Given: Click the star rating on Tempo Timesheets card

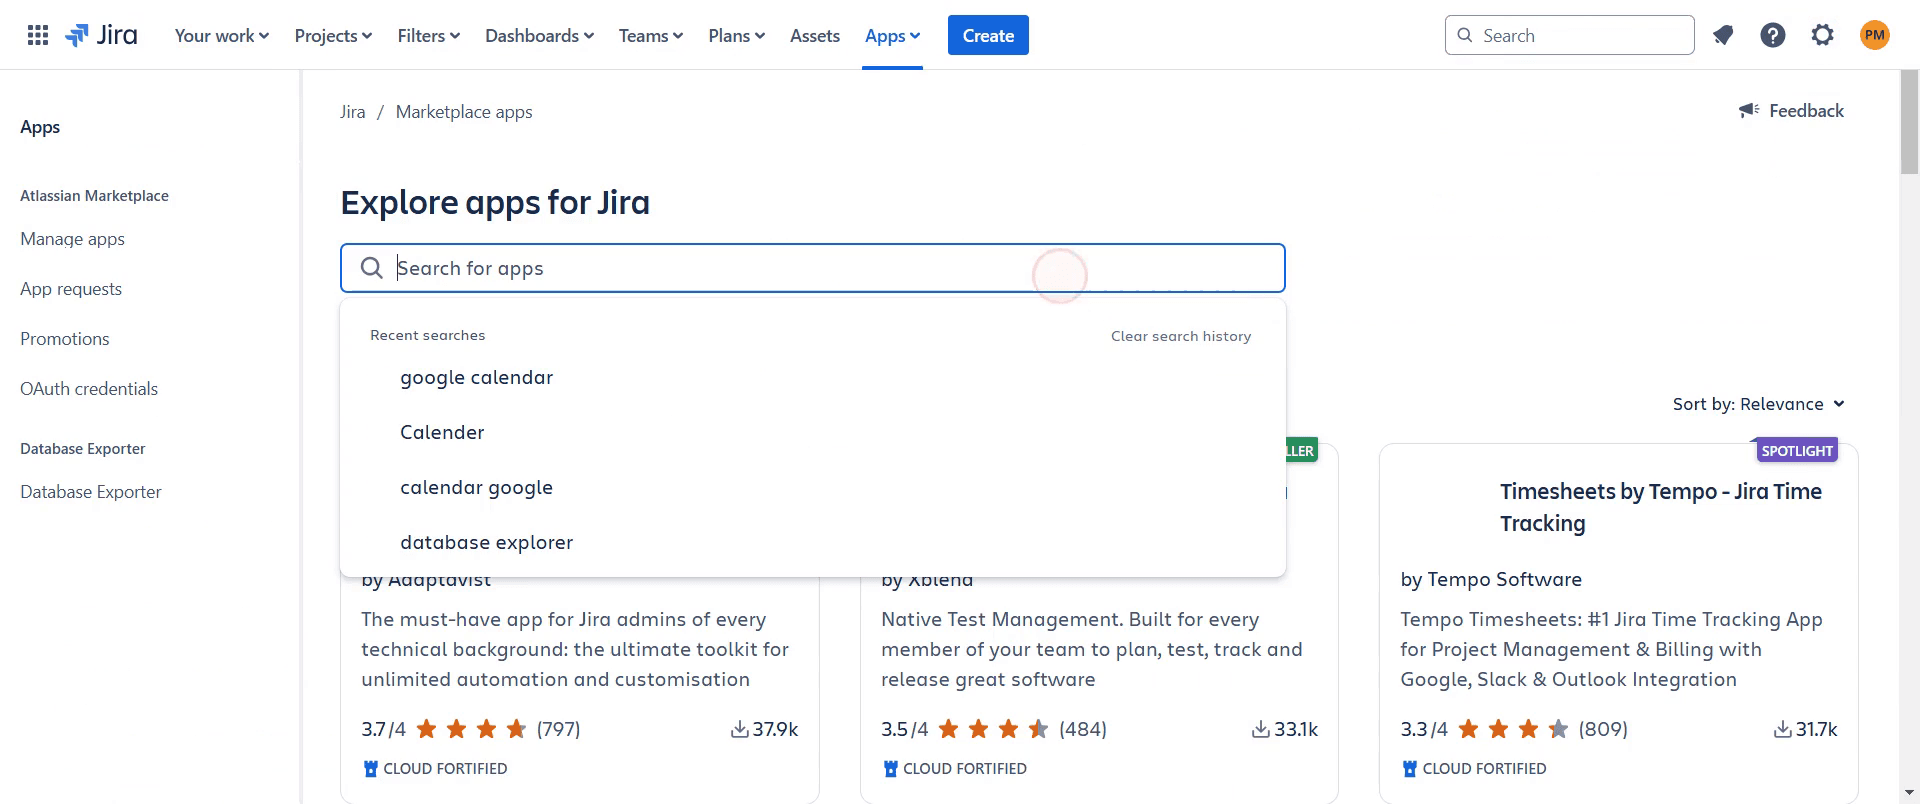Looking at the screenshot, I should (1512, 730).
